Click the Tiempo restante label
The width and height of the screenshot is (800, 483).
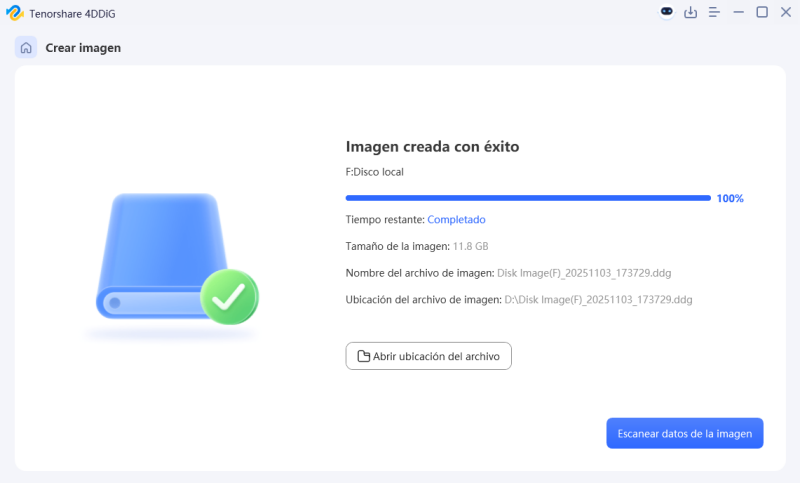[x=385, y=220]
